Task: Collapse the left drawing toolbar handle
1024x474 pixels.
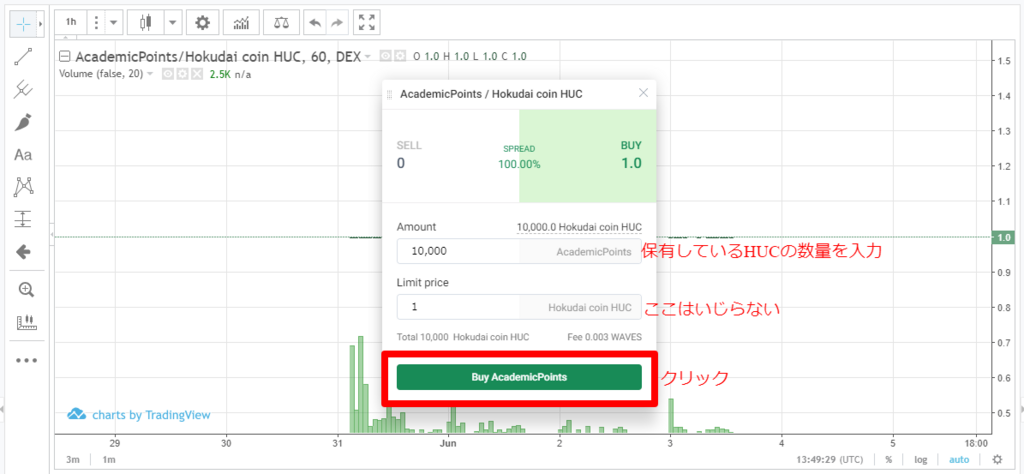Action: (52, 234)
